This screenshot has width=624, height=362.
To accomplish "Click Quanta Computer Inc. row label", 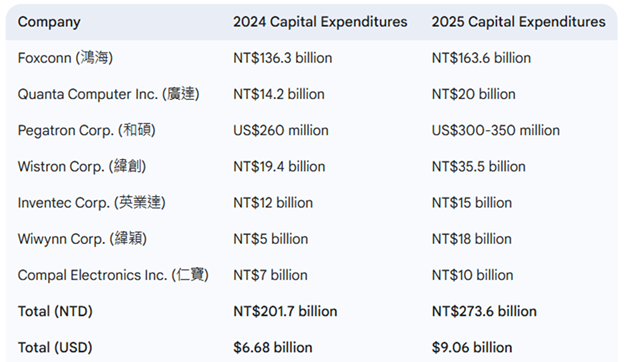I will [109, 94].
